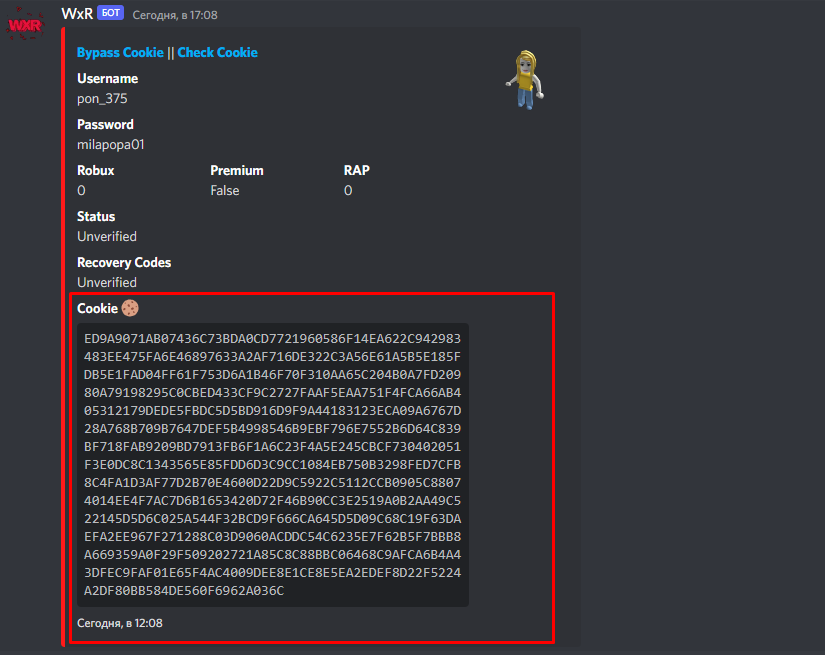The width and height of the screenshot is (825, 655).
Task: Select the Unverified value under Recovery Codes
Action: point(107,283)
